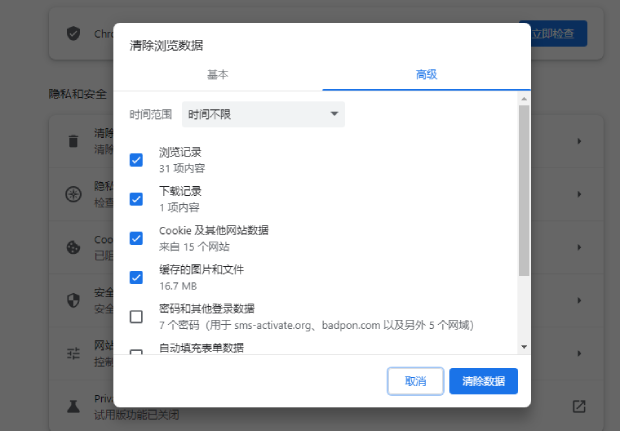Click the site settings sliders icon
620x431 pixels.
pyautogui.click(x=73, y=353)
